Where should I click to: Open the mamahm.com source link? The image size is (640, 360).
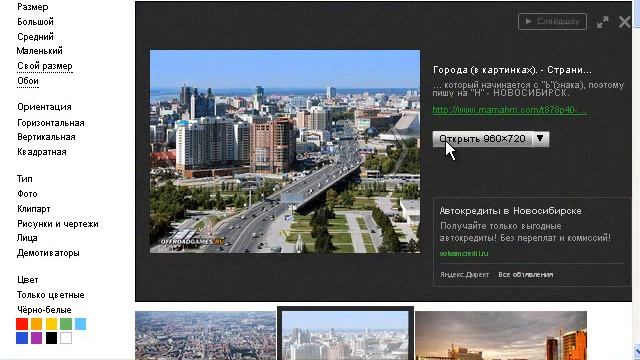(x=509, y=110)
